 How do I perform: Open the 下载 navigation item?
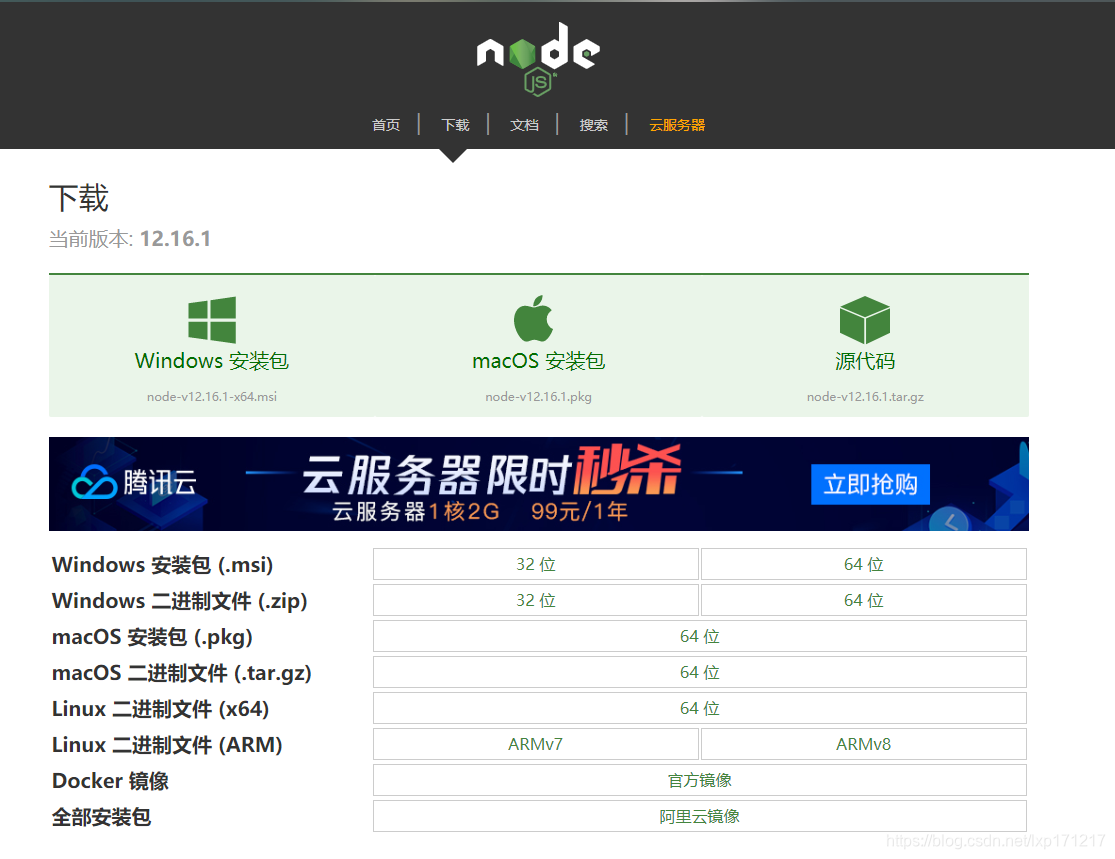(x=455, y=125)
